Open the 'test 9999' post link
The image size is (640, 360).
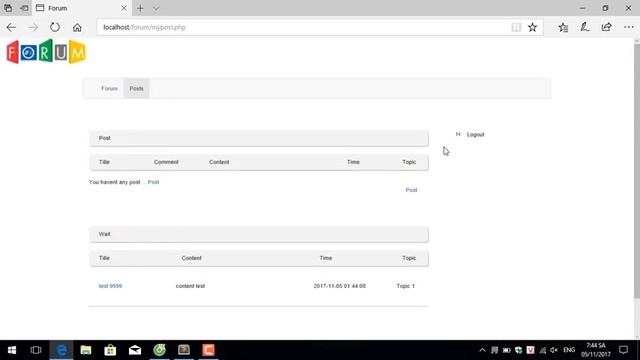(x=110, y=286)
